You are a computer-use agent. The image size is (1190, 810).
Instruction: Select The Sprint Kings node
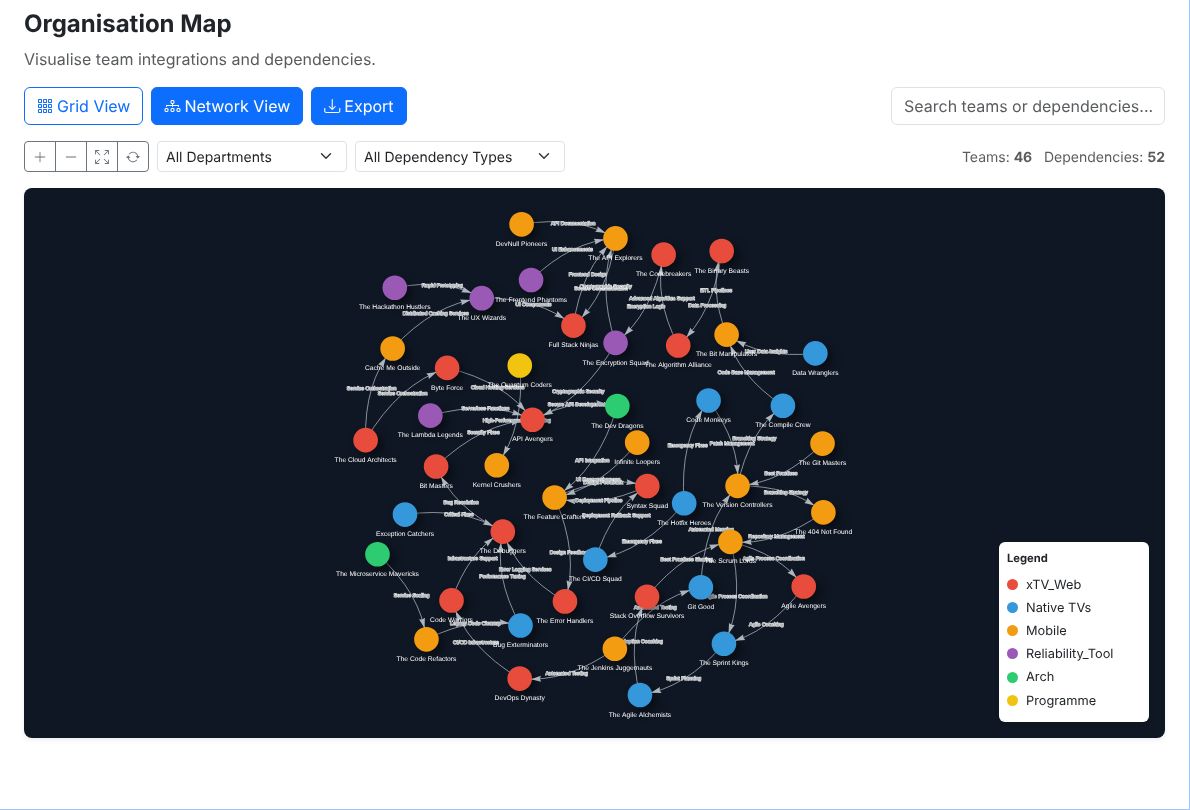tap(724, 644)
